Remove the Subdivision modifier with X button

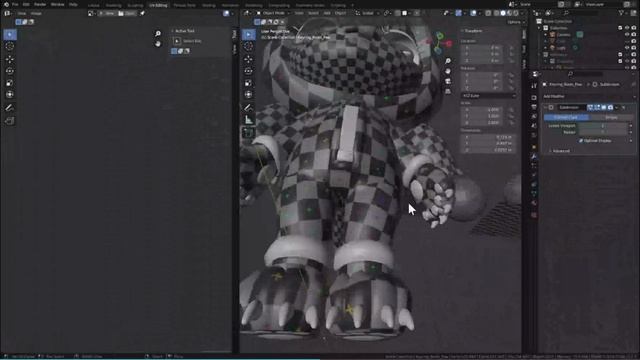[x=623, y=107]
